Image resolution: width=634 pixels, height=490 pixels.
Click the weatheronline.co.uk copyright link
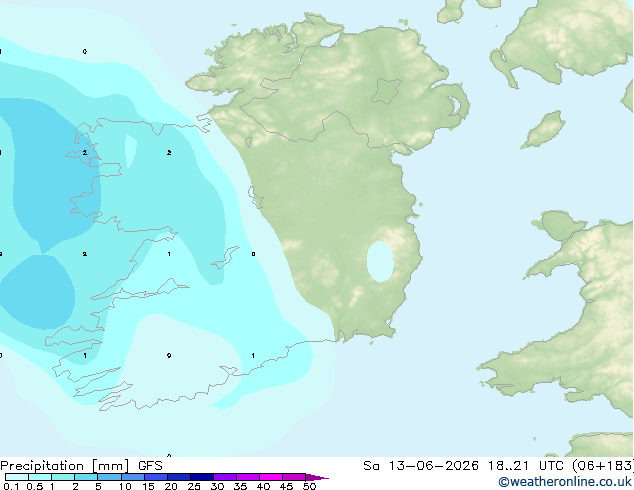[x=565, y=482]
